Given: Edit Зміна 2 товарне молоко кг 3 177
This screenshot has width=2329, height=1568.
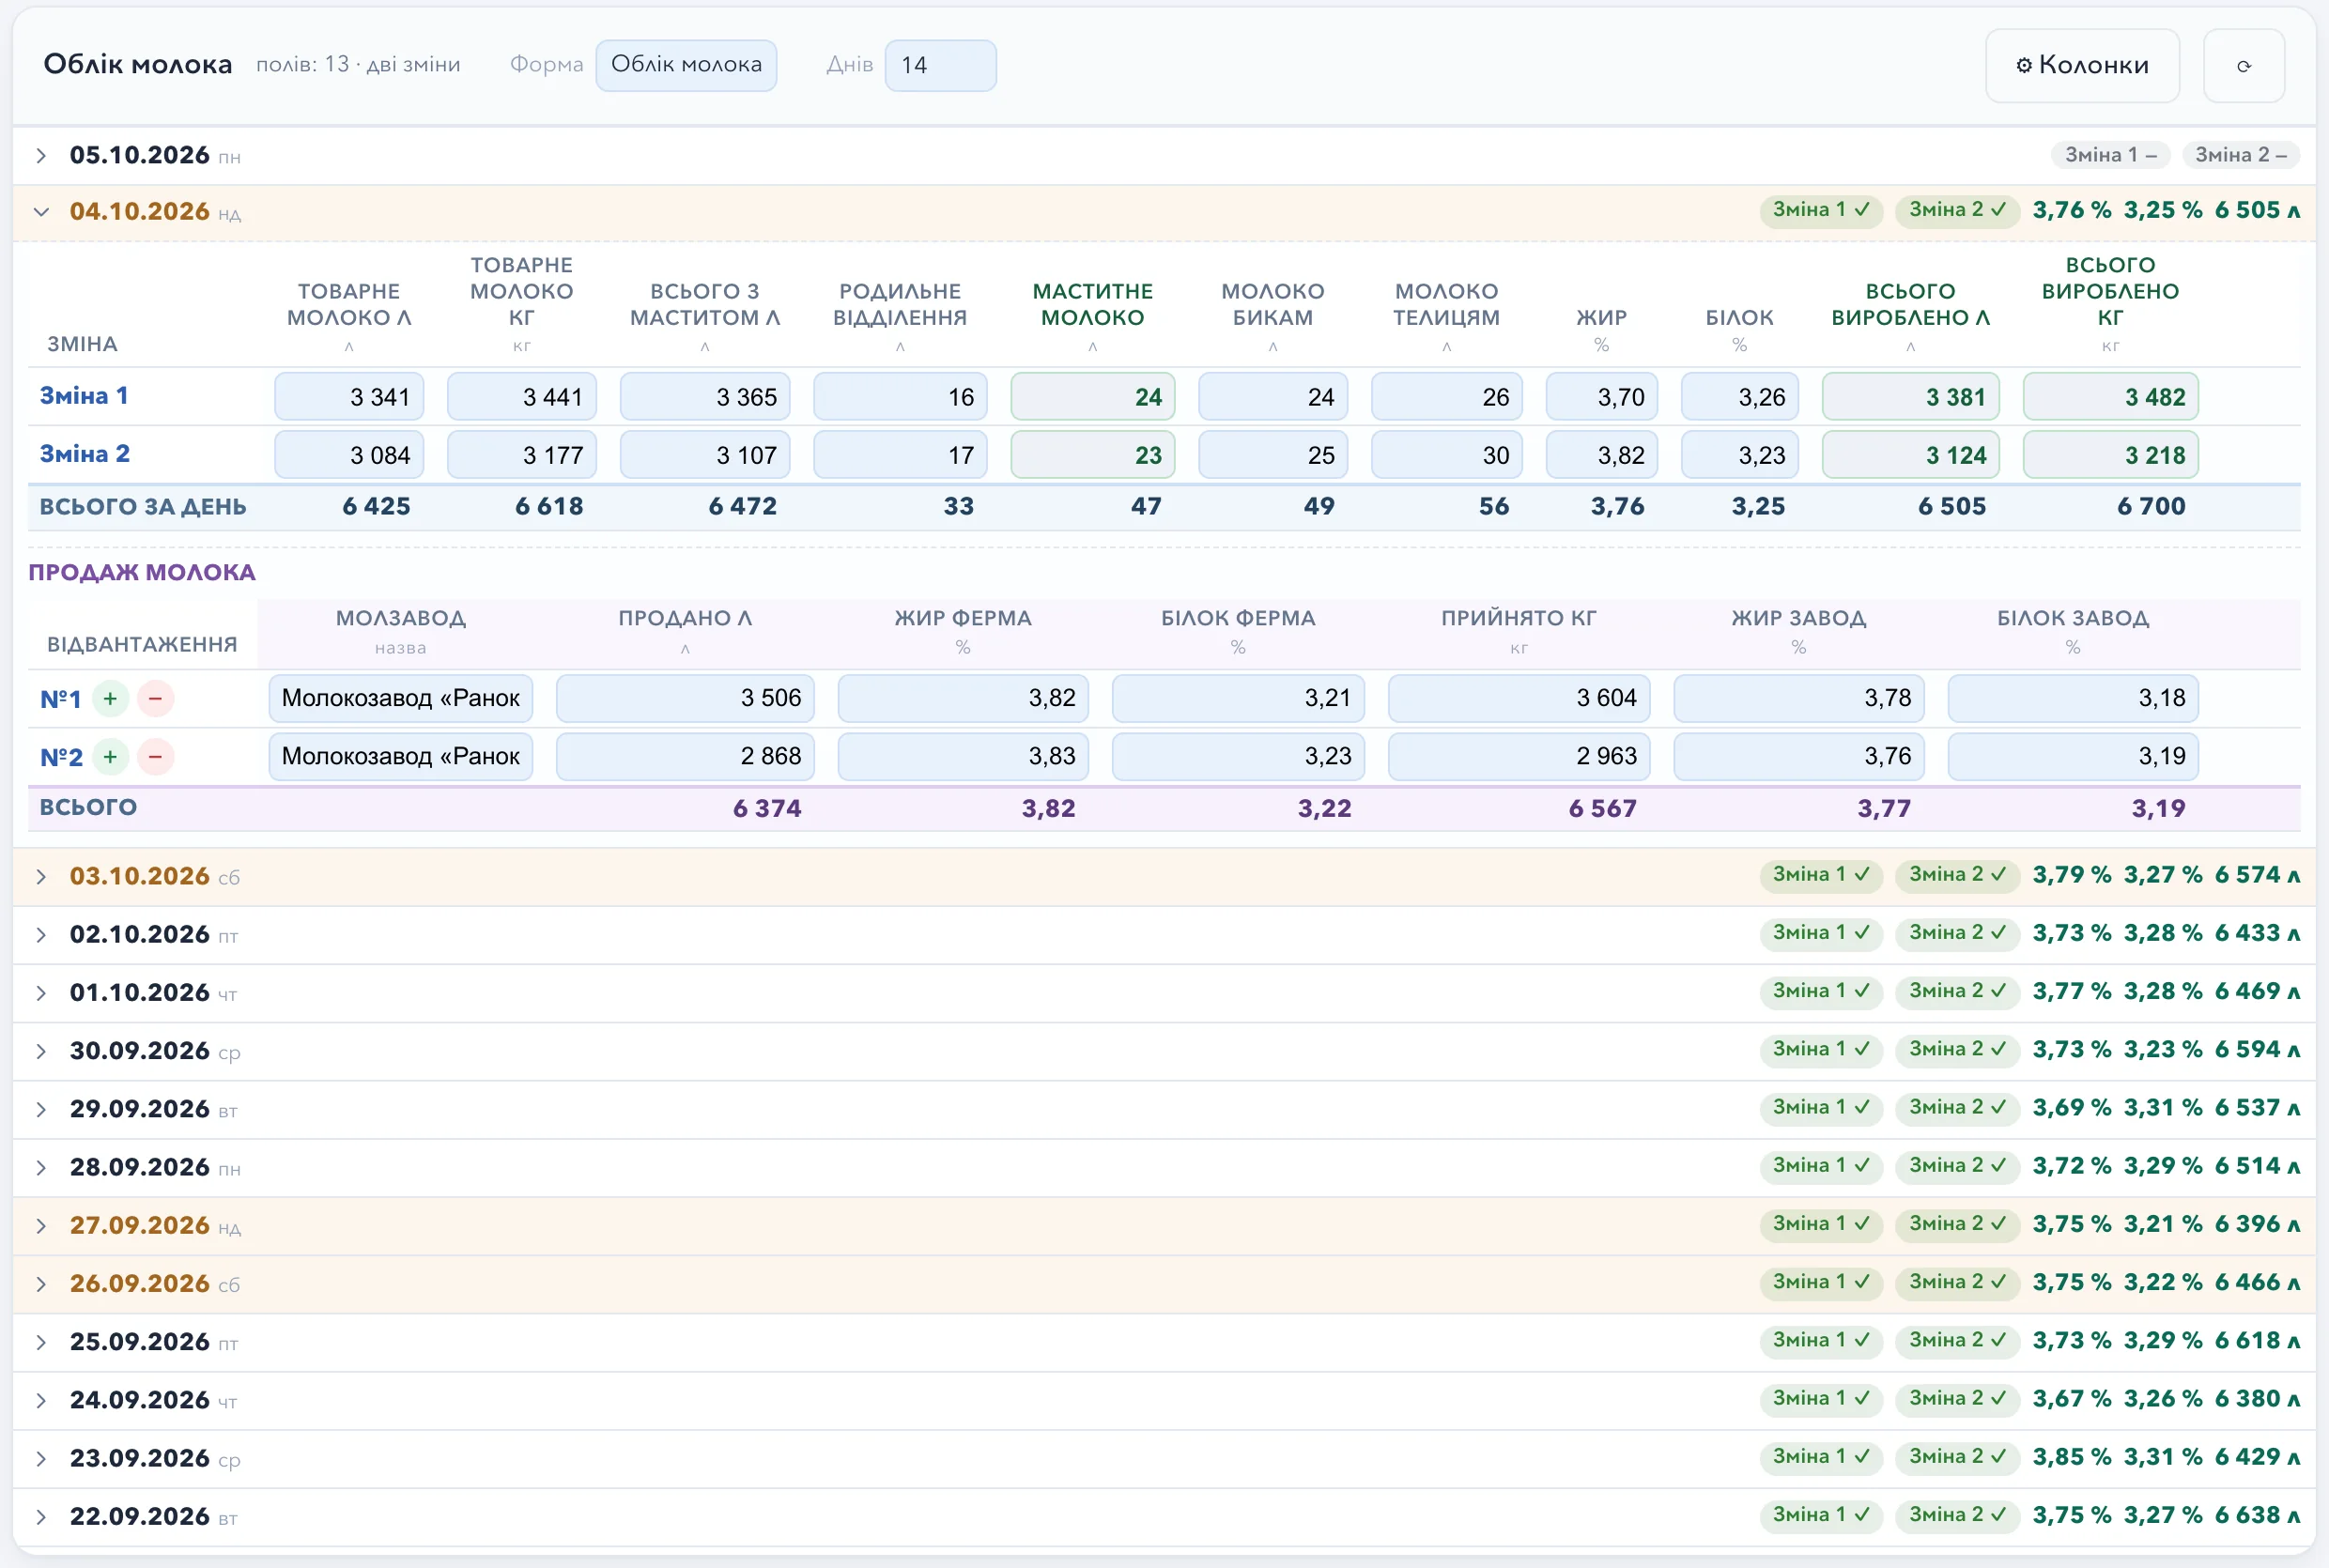Looking at the screenshot, I should tap(522, 455).
